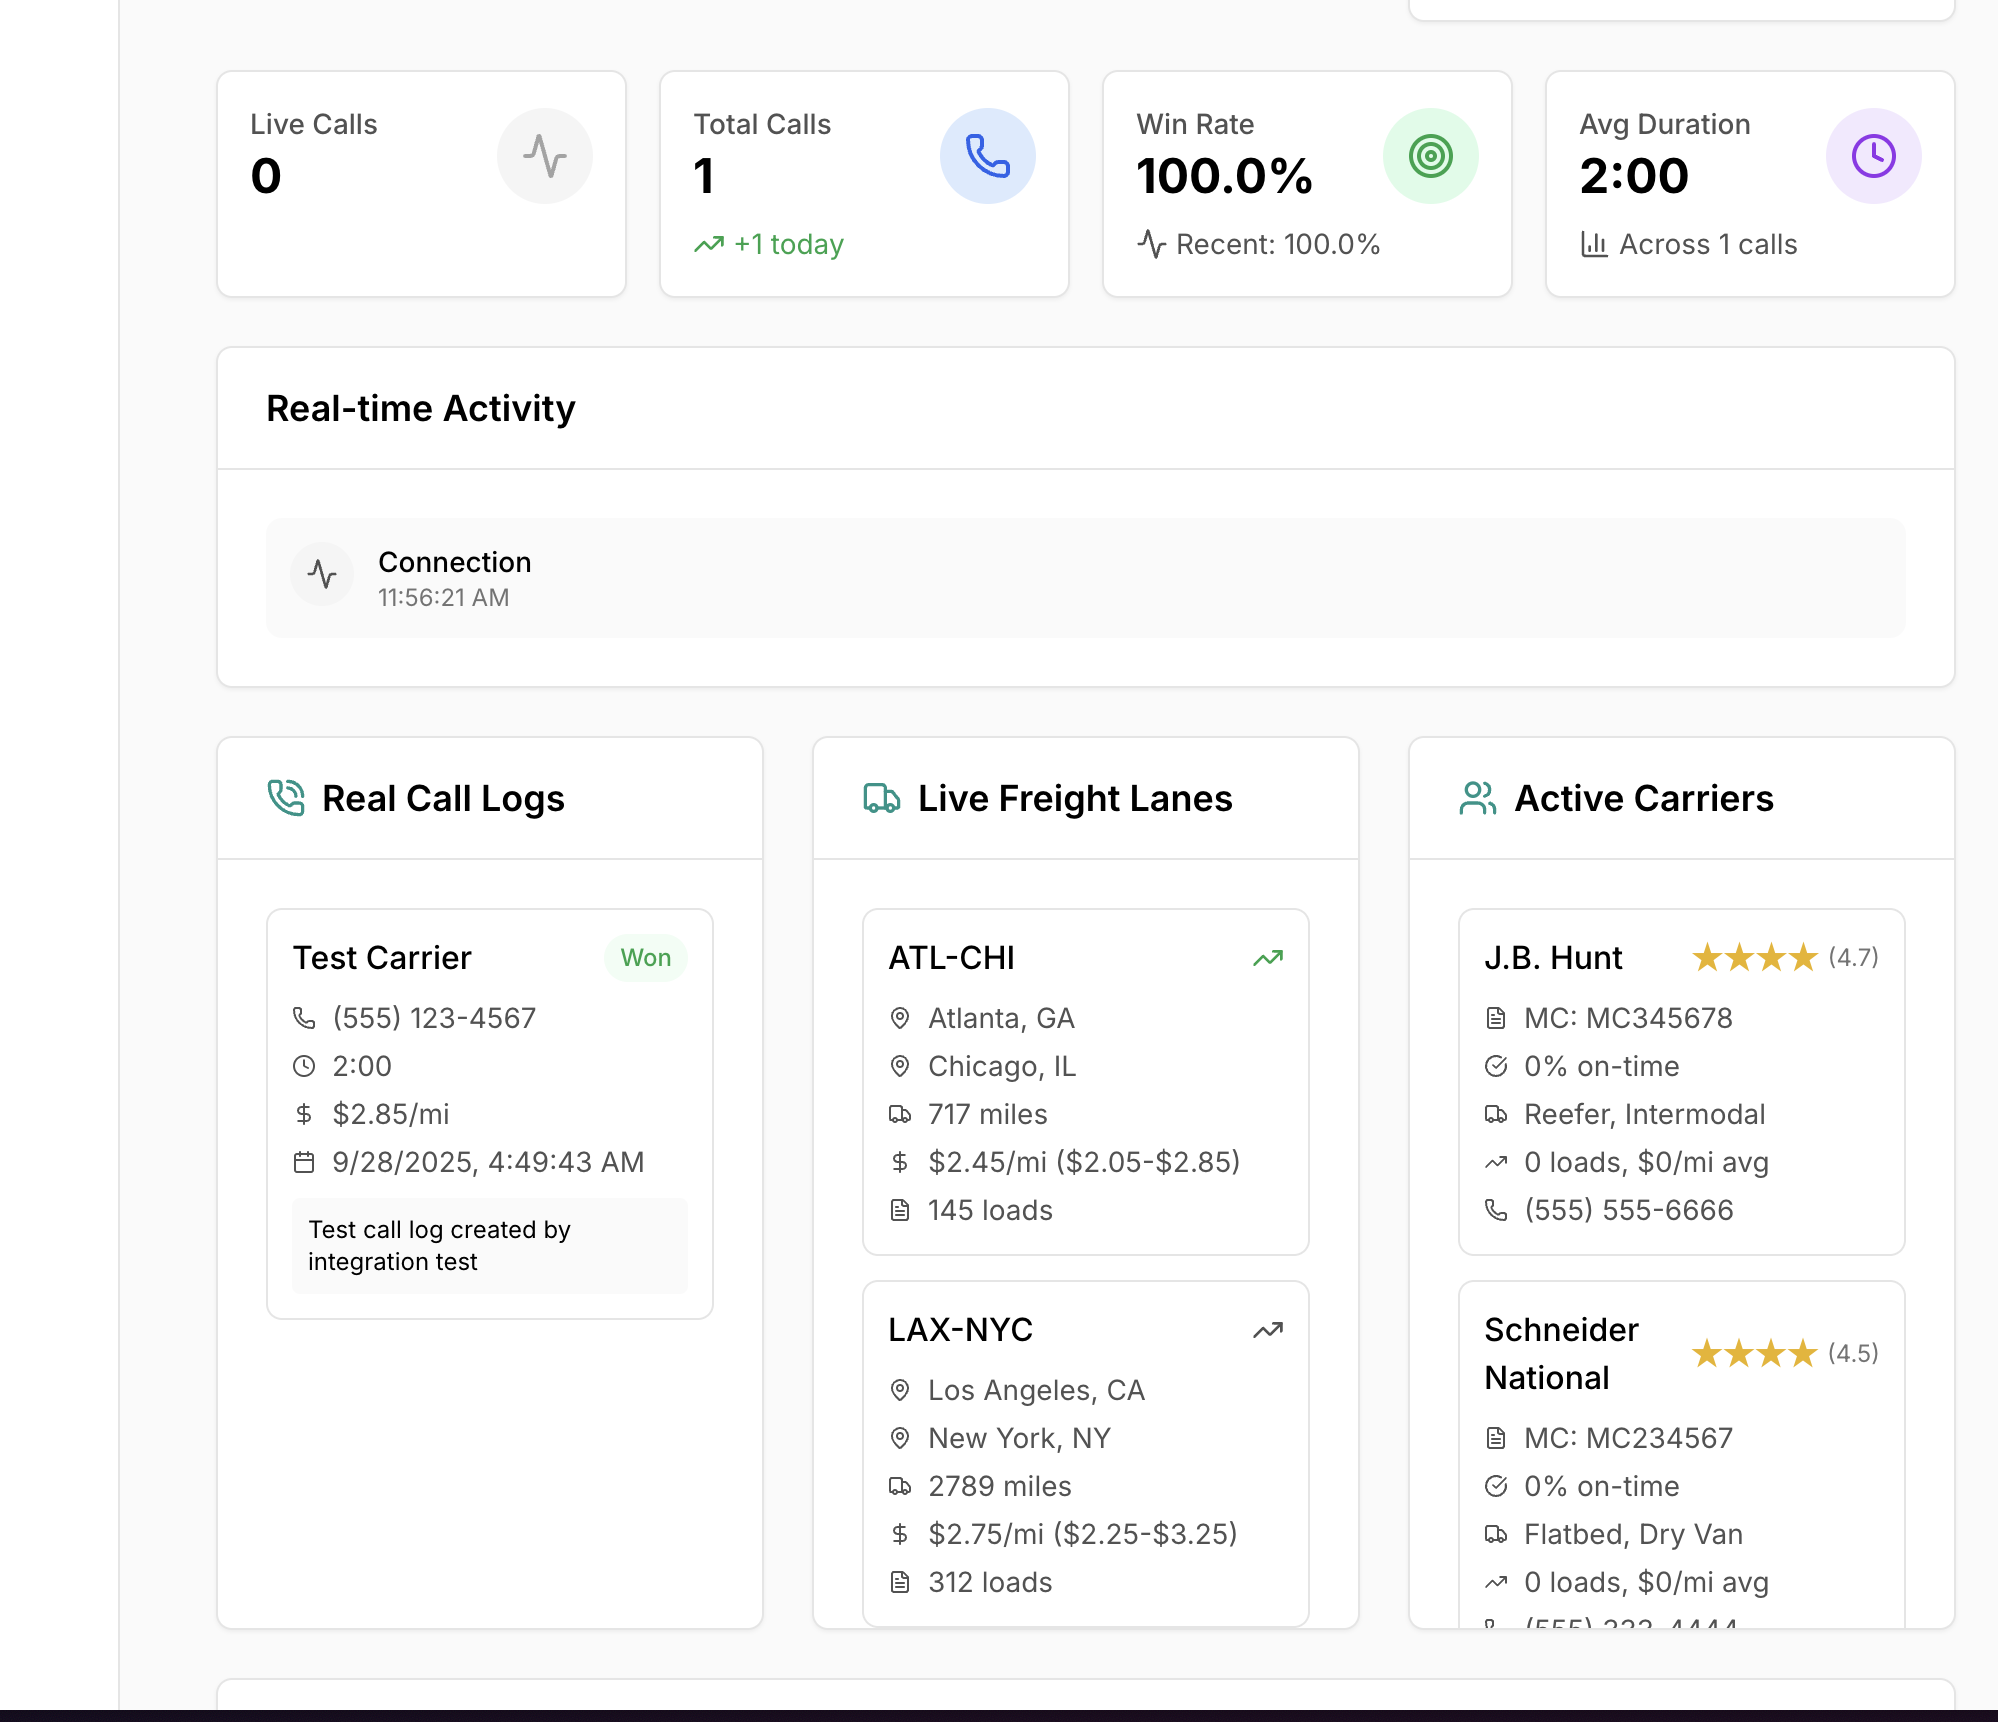This screenshot has width=1998, height=1722.
Task: Click the truck icon beside Live Freight Lanes
Action: 881,798
